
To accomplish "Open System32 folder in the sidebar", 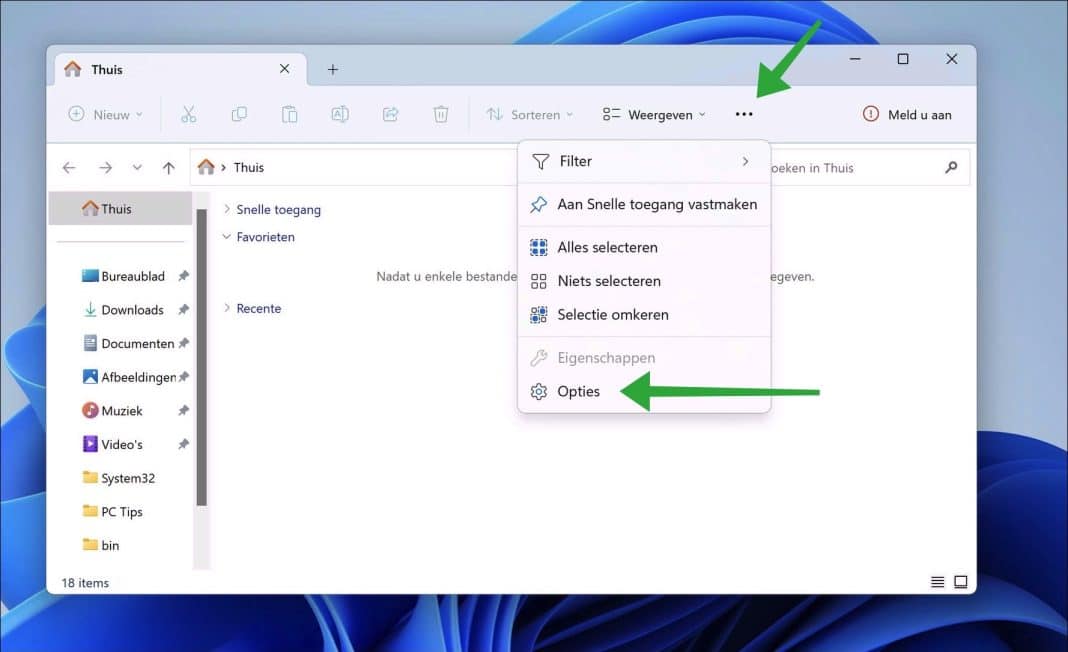I will 128,478.
